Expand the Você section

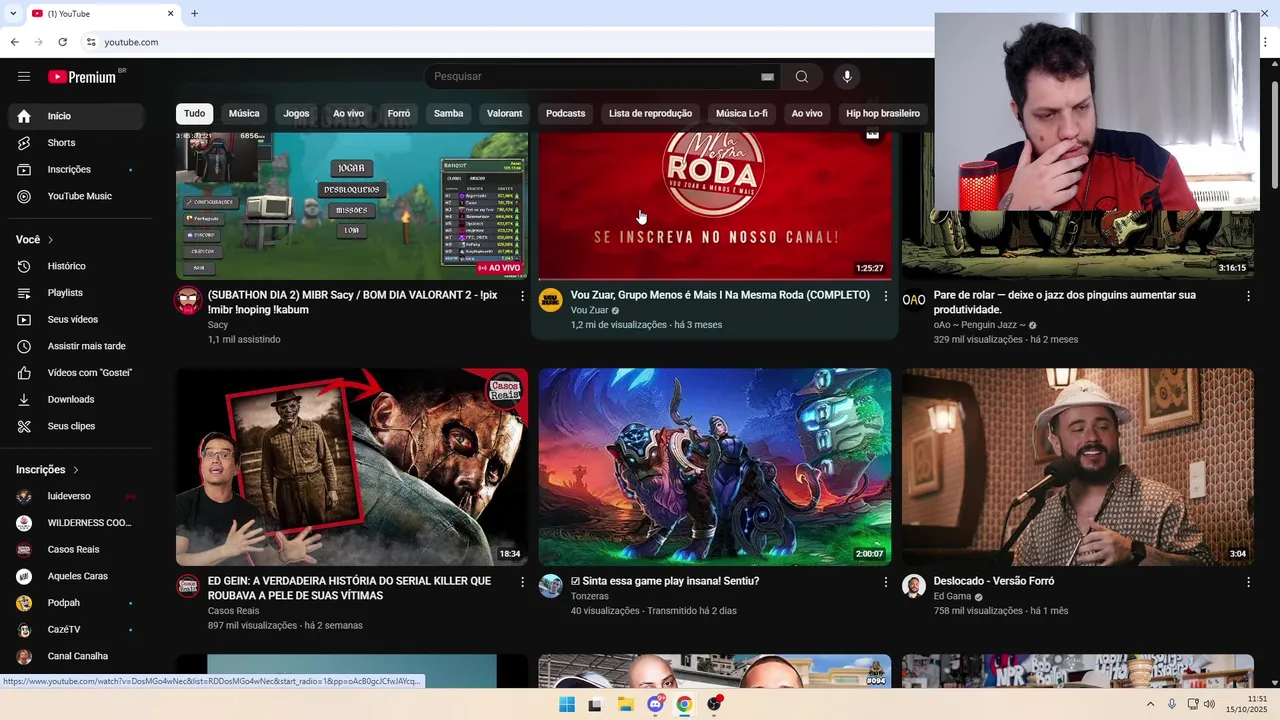pos(35,240)
